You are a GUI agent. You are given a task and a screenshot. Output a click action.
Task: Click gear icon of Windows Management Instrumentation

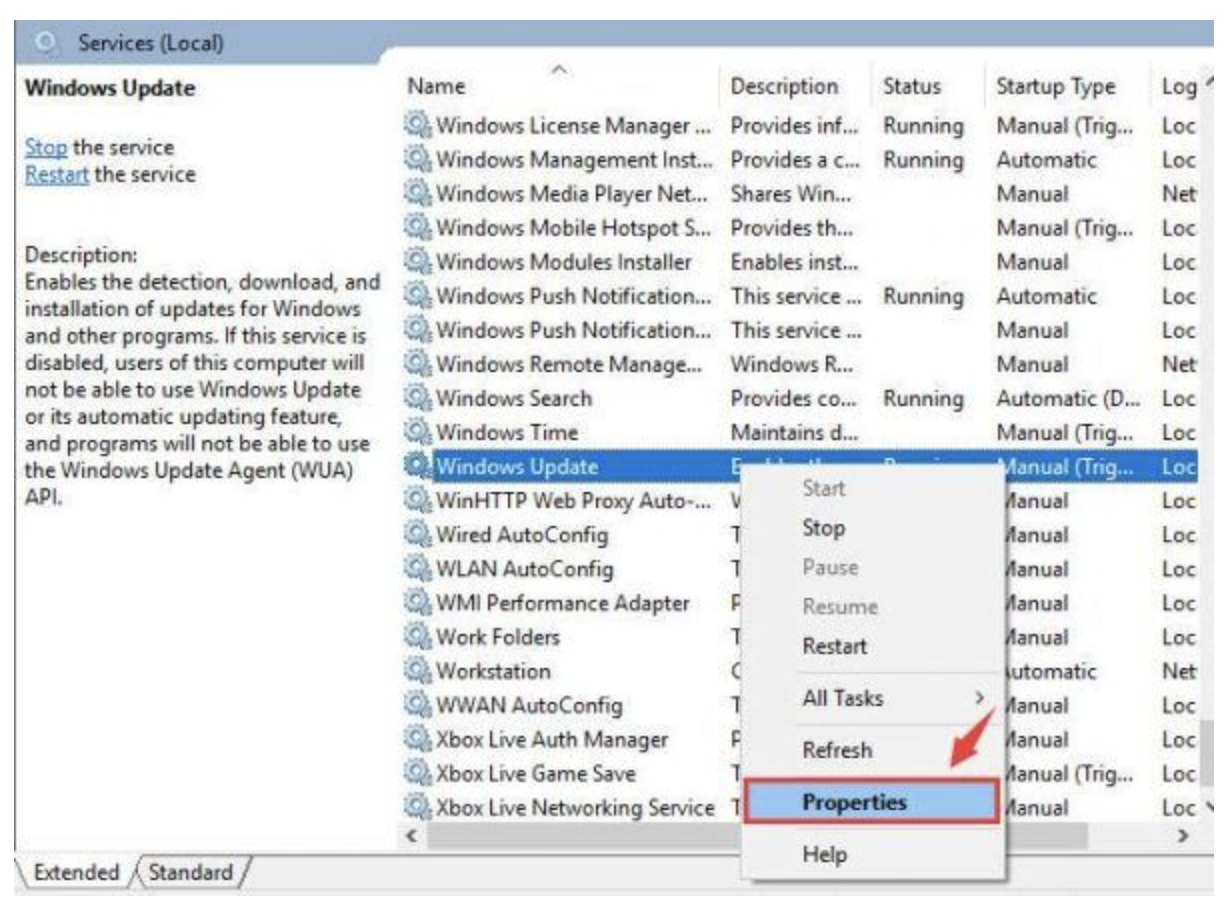click(x=416, y=160)
